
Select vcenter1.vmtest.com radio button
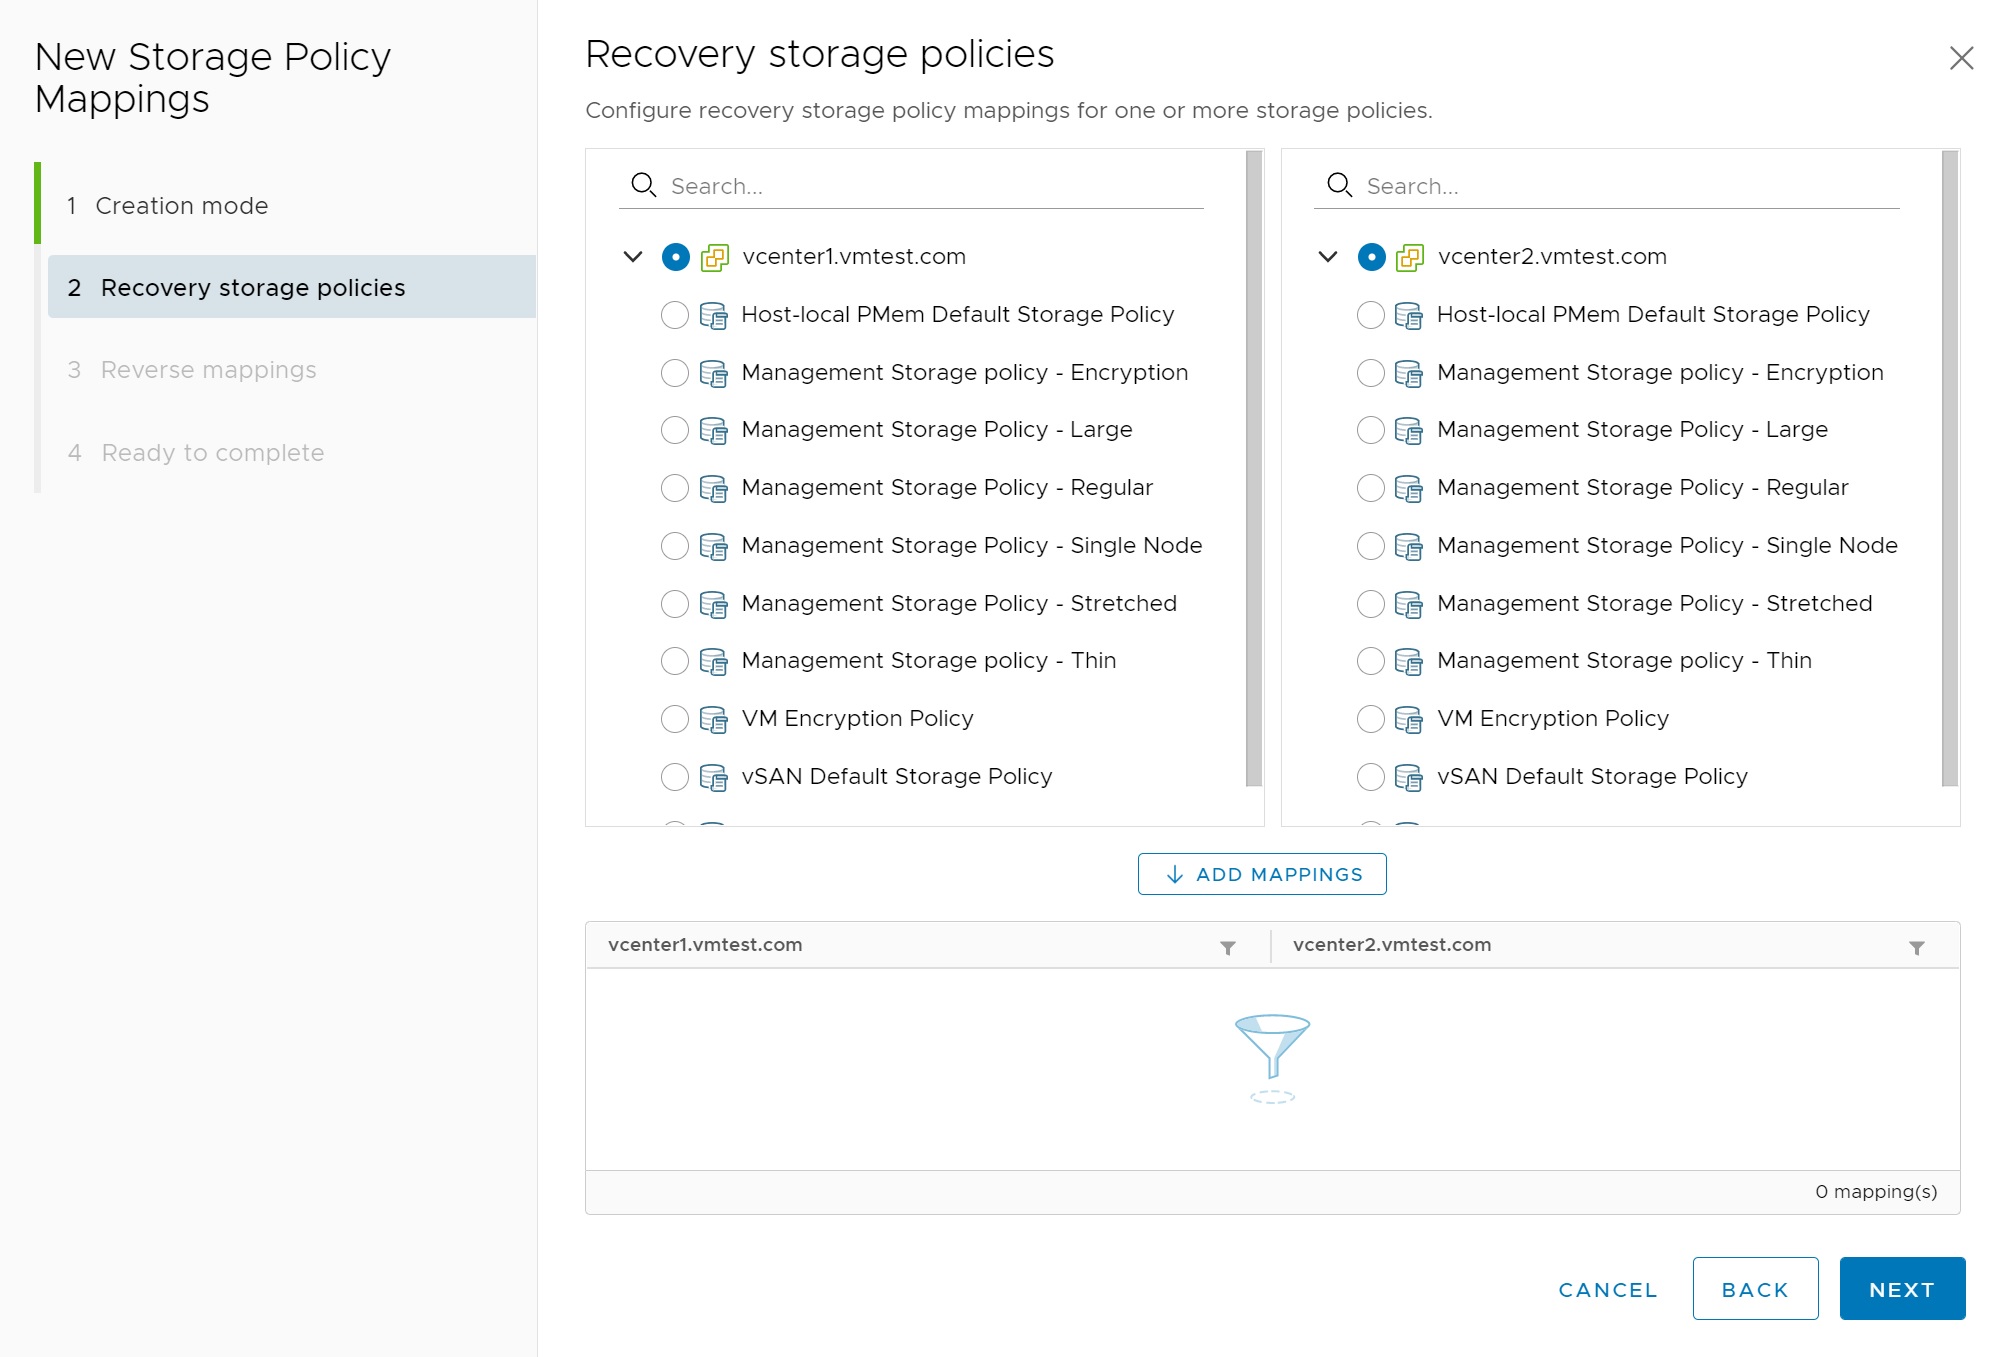[676, 257]
